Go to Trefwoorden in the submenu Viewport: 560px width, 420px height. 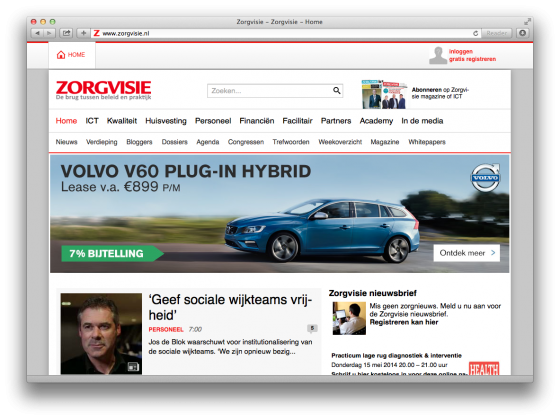(291, 142)
